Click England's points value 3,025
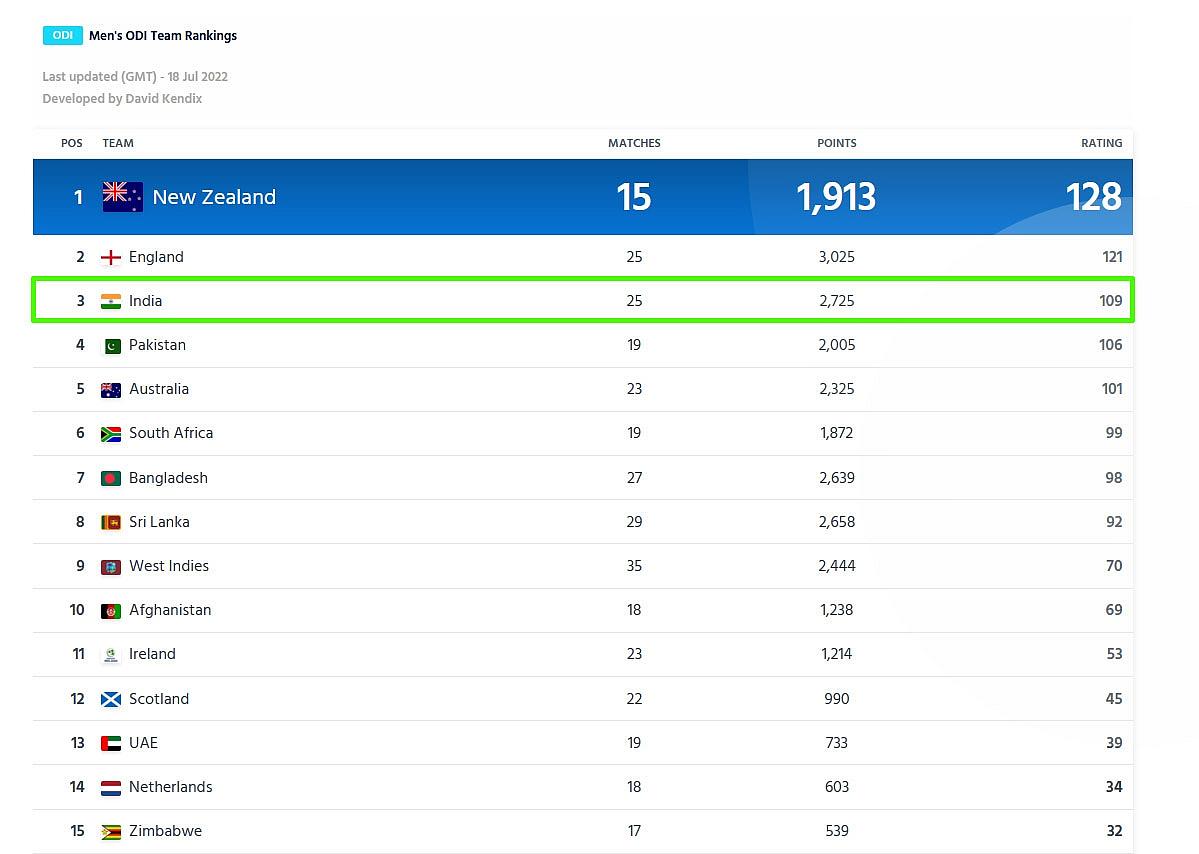Viewport: 1199px width, 854px height. (837, 257)
